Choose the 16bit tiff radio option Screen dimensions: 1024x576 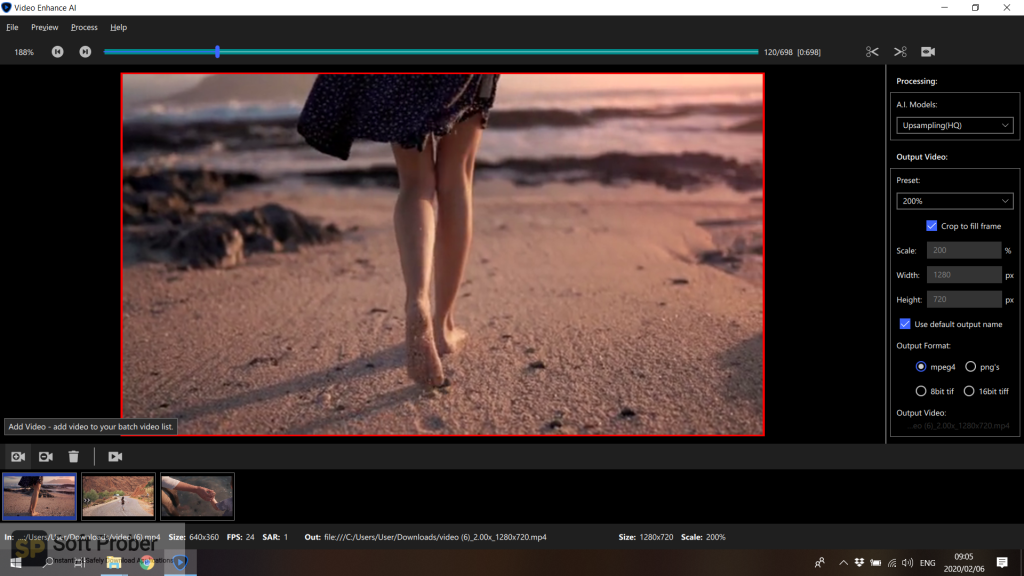tap(969, 391)
